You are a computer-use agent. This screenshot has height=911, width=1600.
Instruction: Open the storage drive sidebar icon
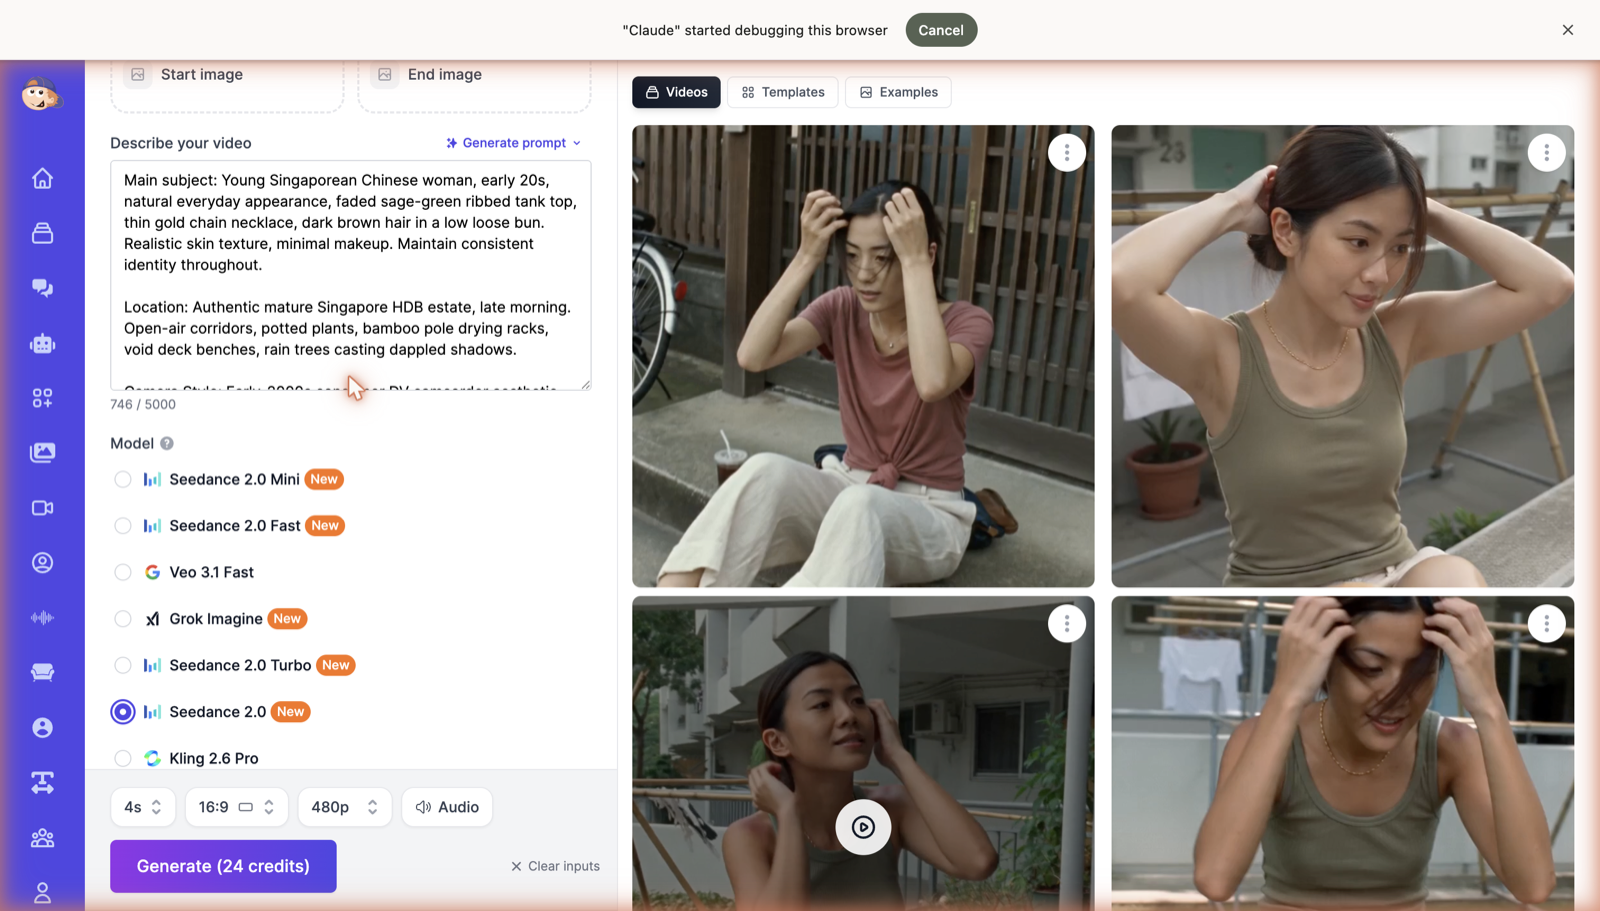pos(42,233)
